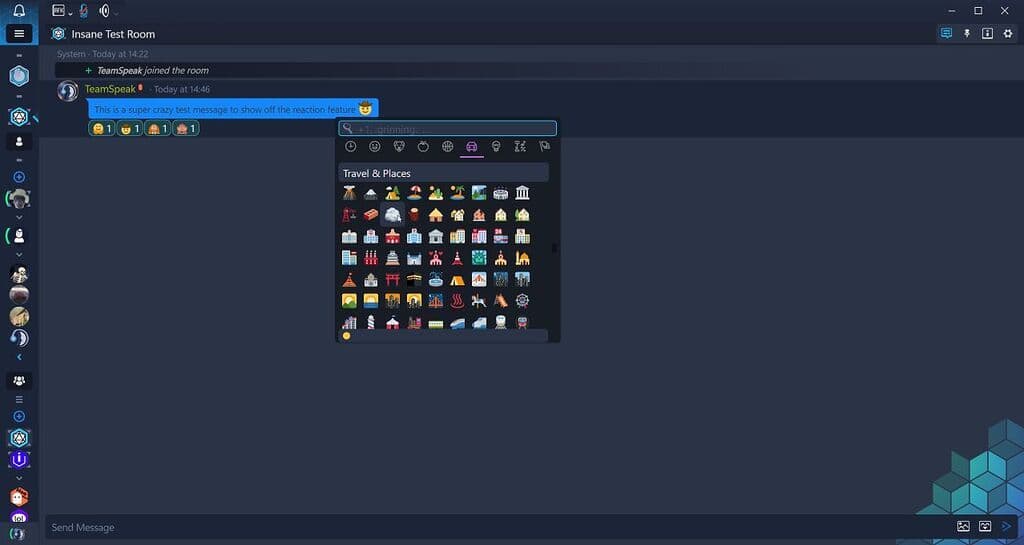Click the first reaction on the message
Screen dimensions: 1024x545
click(102, 129)
